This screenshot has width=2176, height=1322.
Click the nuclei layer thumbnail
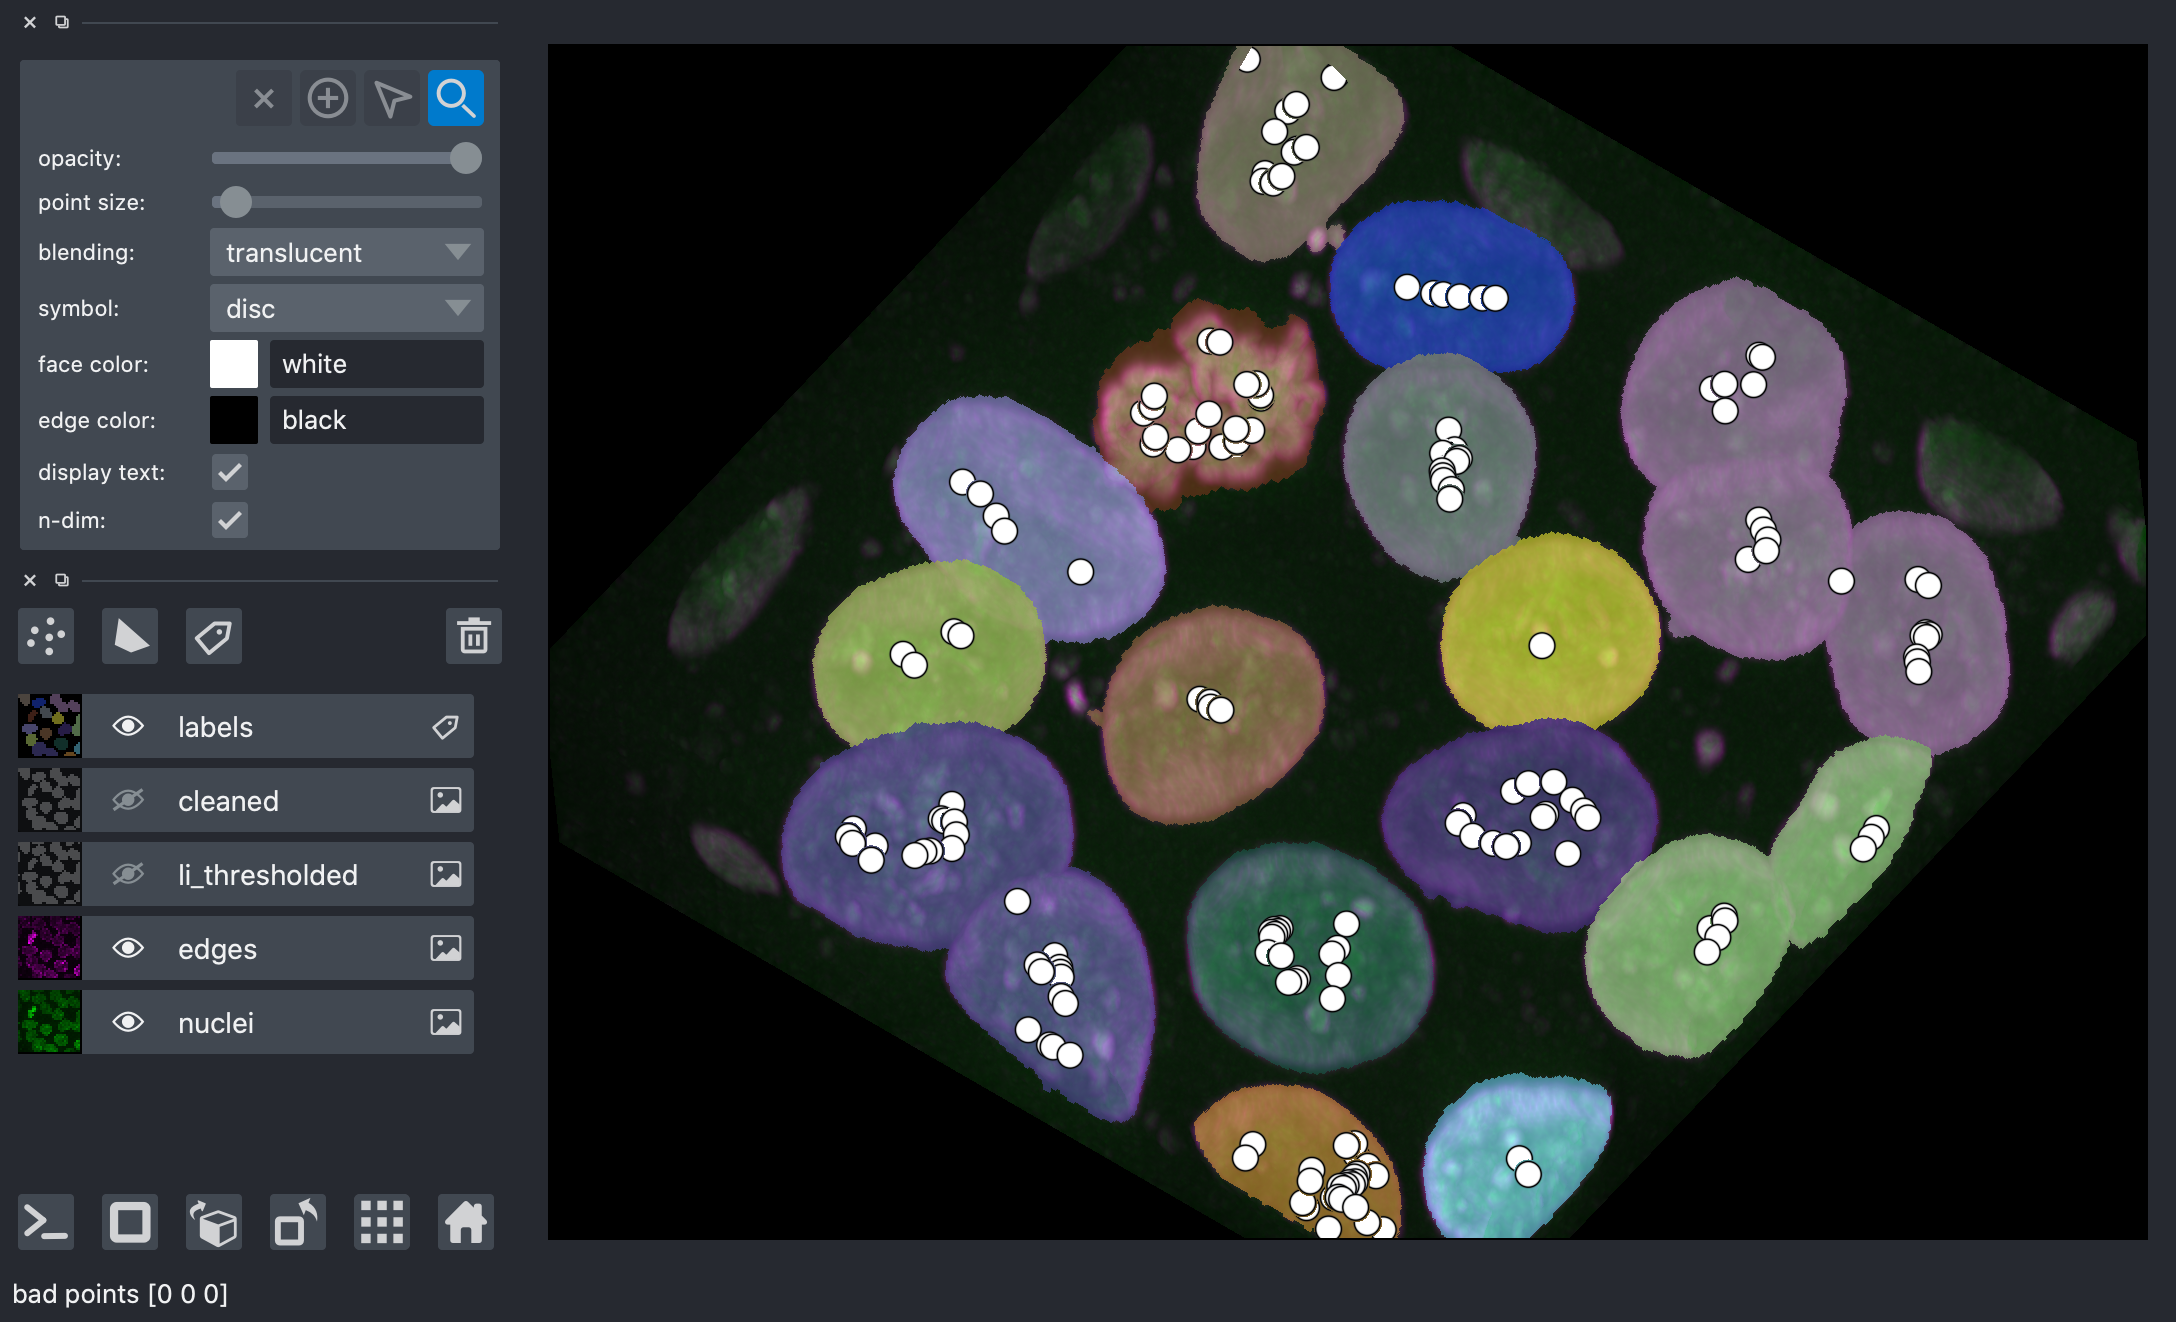click(x=50, y=1023)
